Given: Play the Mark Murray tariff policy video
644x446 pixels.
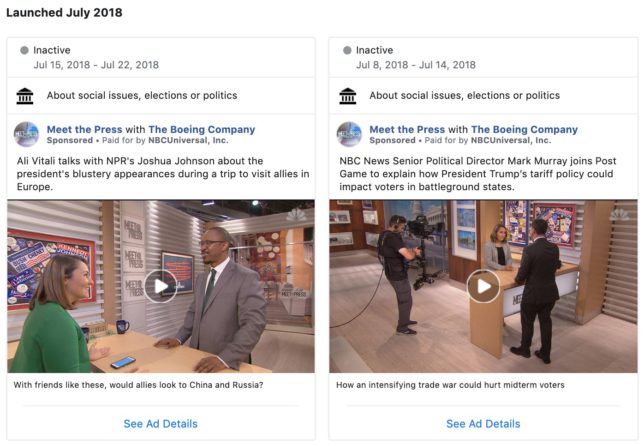Looking at the screenshot, I should pyautogui.click(x=483, y=286).
